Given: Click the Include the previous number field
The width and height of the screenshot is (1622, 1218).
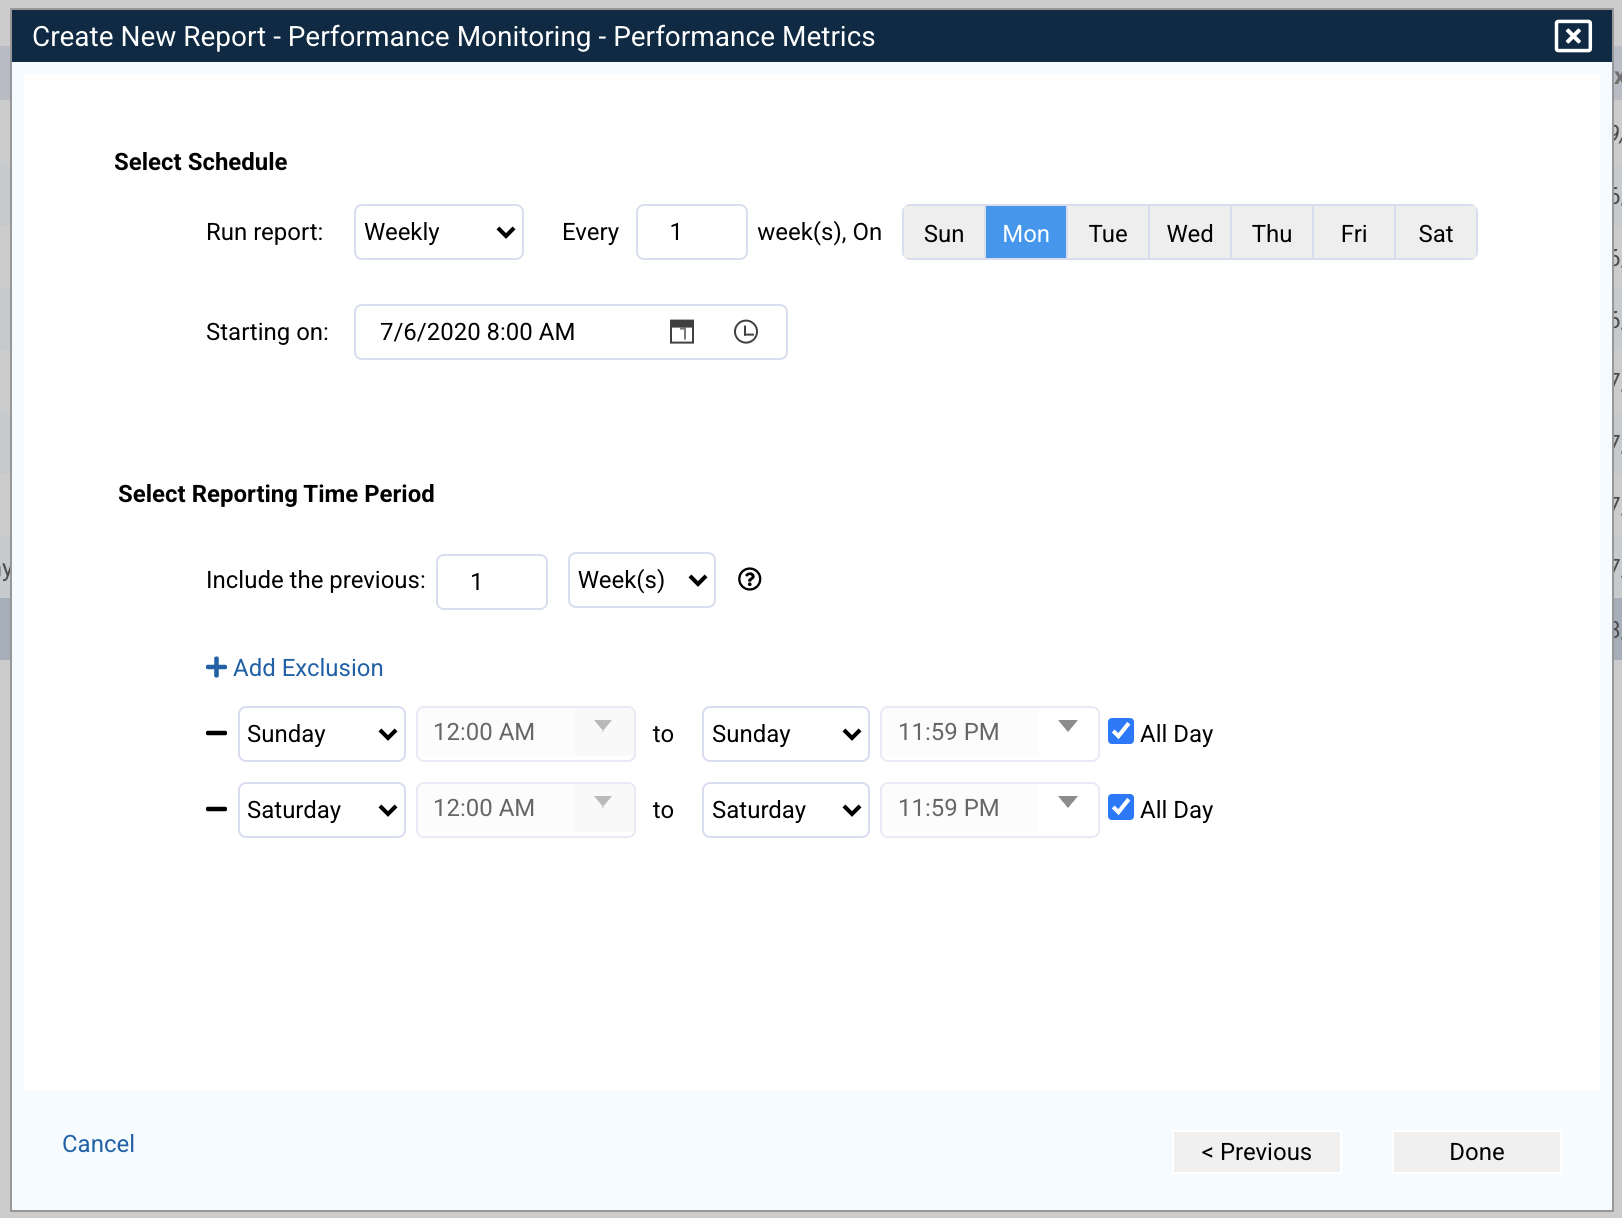Looking at the screenshot, I should [x=492, y=582].
